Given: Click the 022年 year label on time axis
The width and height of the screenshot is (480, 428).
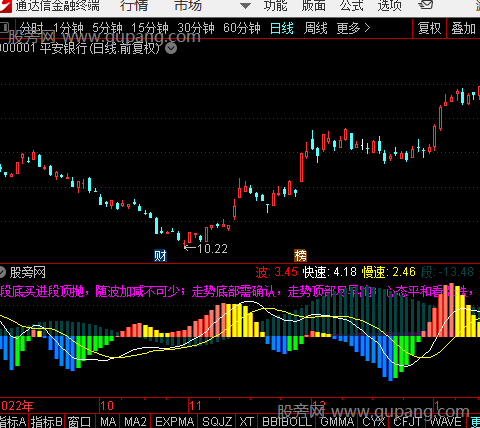Looking at the screenshot, I should coord(17,406).
